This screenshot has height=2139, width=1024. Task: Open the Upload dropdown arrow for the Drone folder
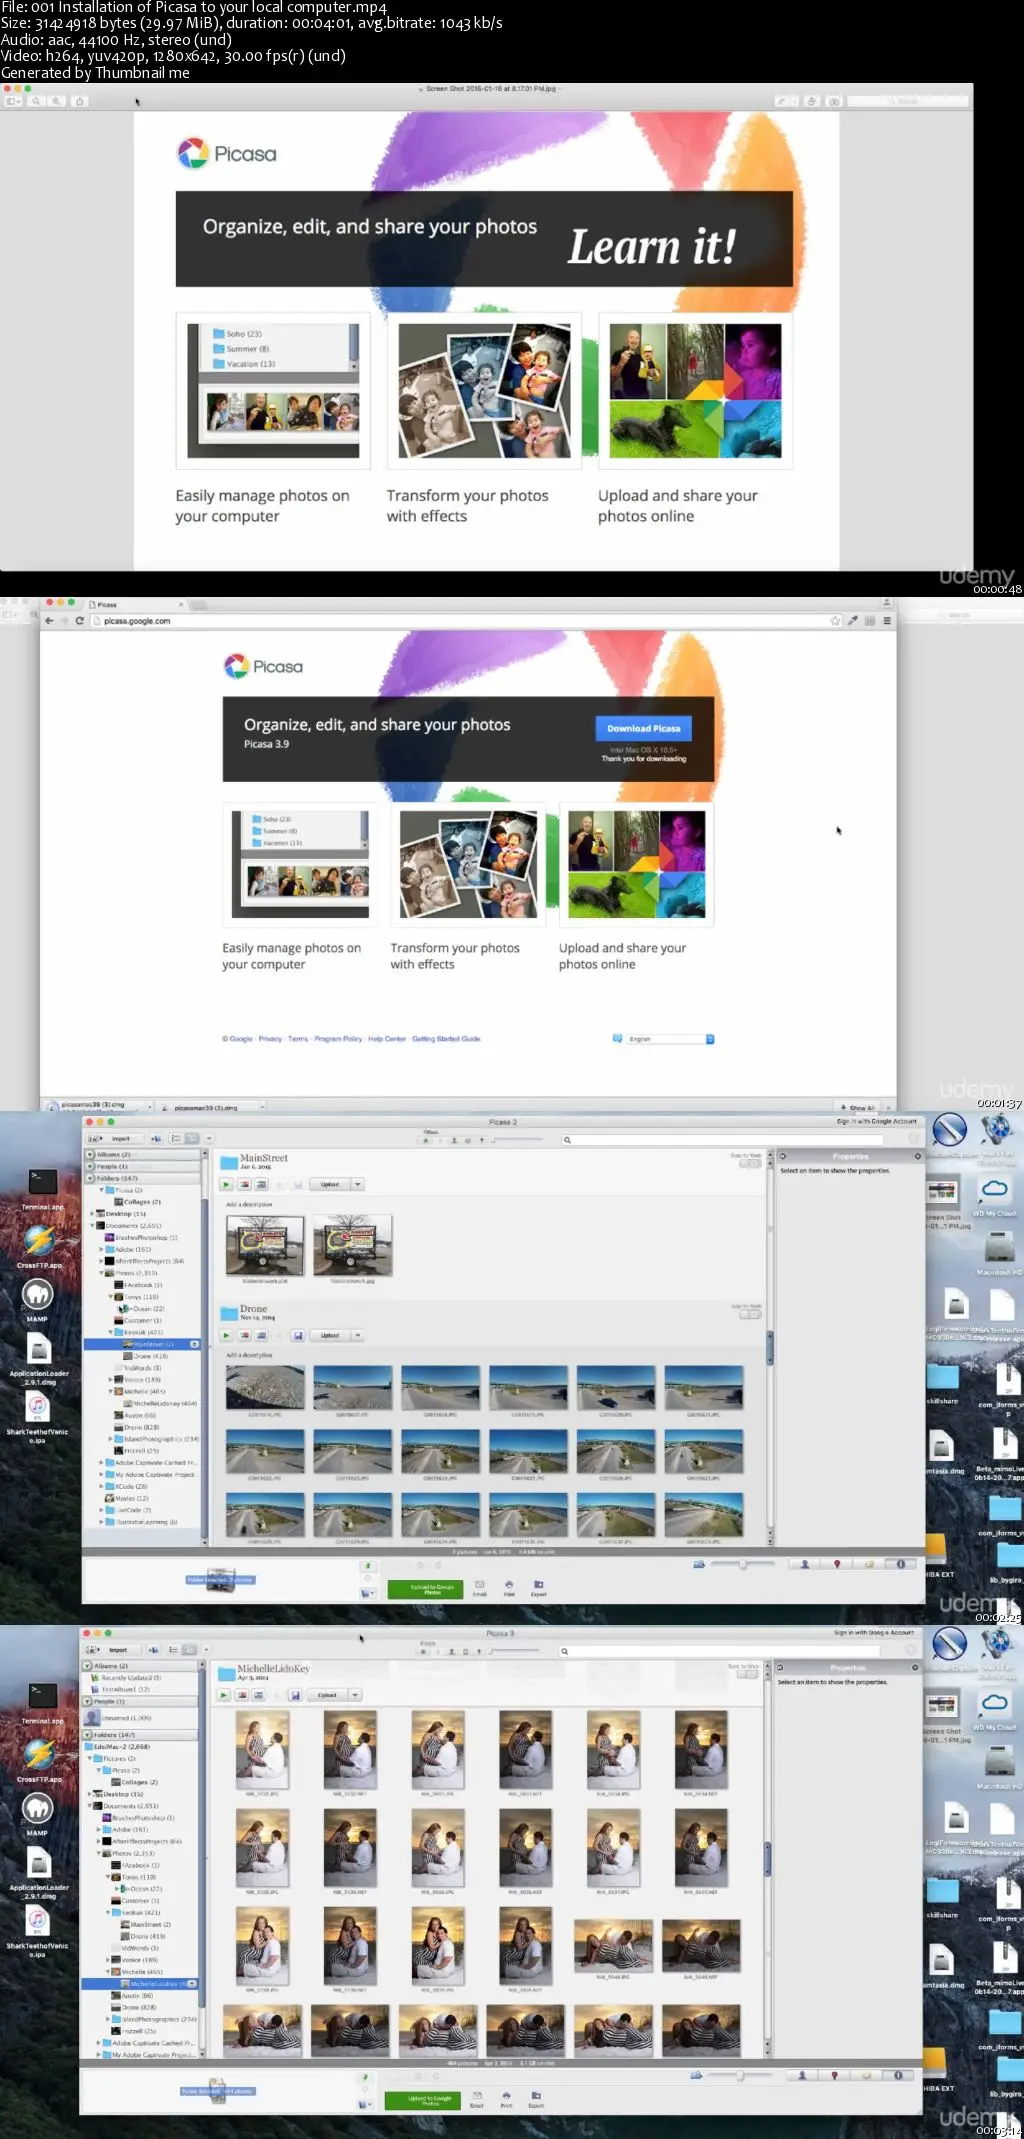coord(358,1335)
